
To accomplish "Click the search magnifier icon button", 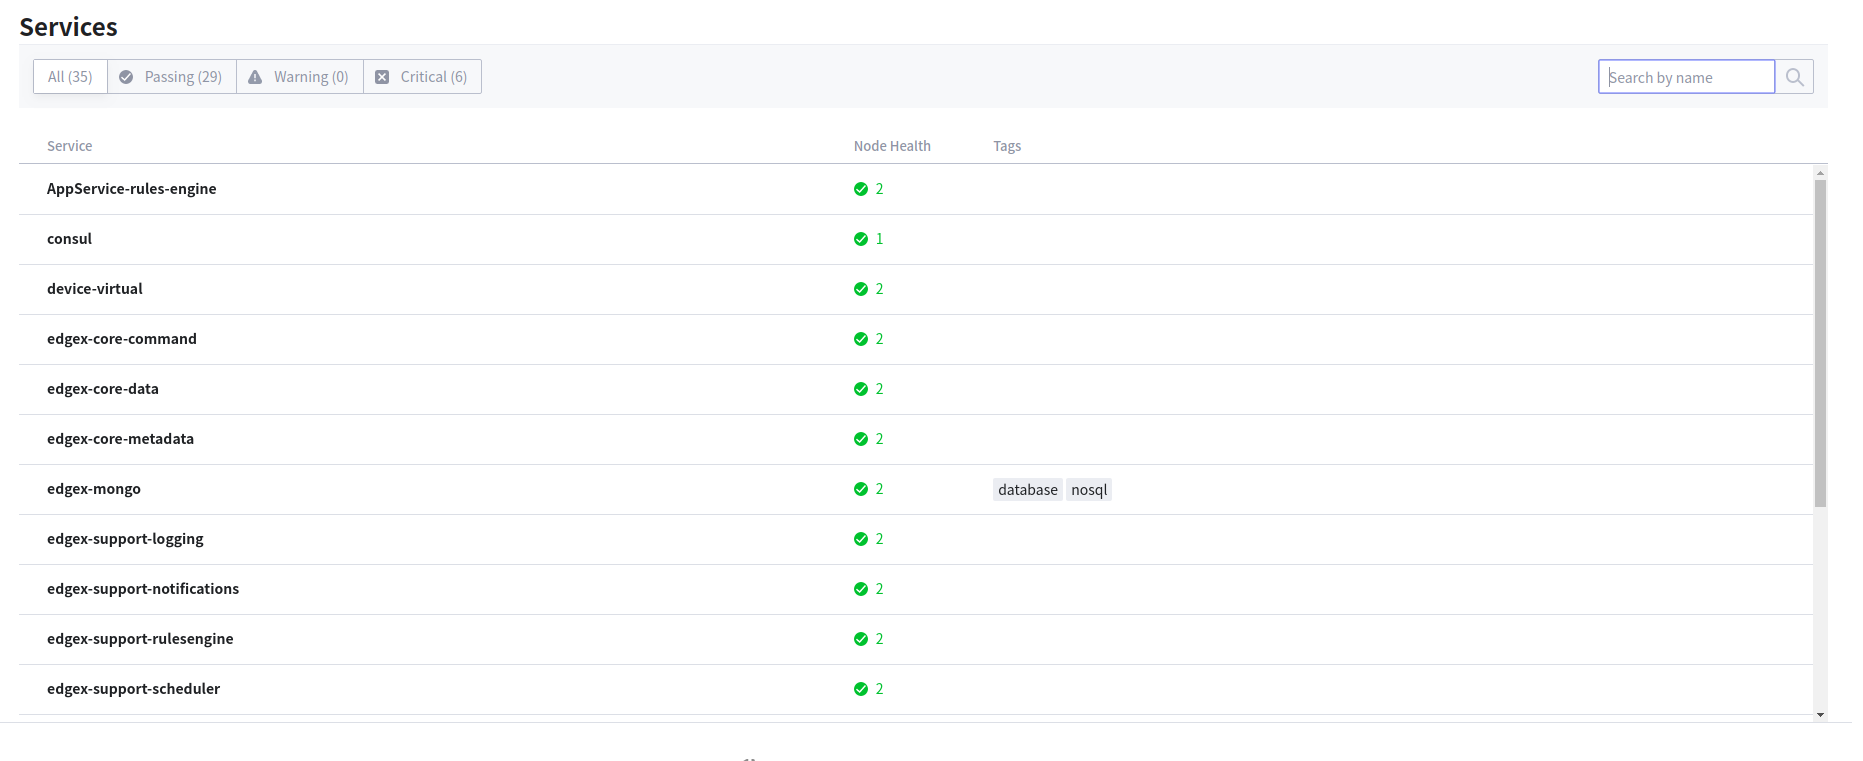I will click(1794, 77).
